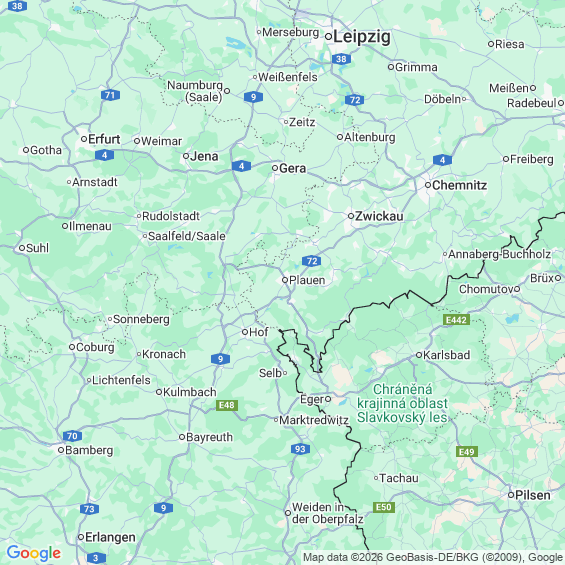Click the Zwickau city label
565x565 pixels.
(379, 216)
